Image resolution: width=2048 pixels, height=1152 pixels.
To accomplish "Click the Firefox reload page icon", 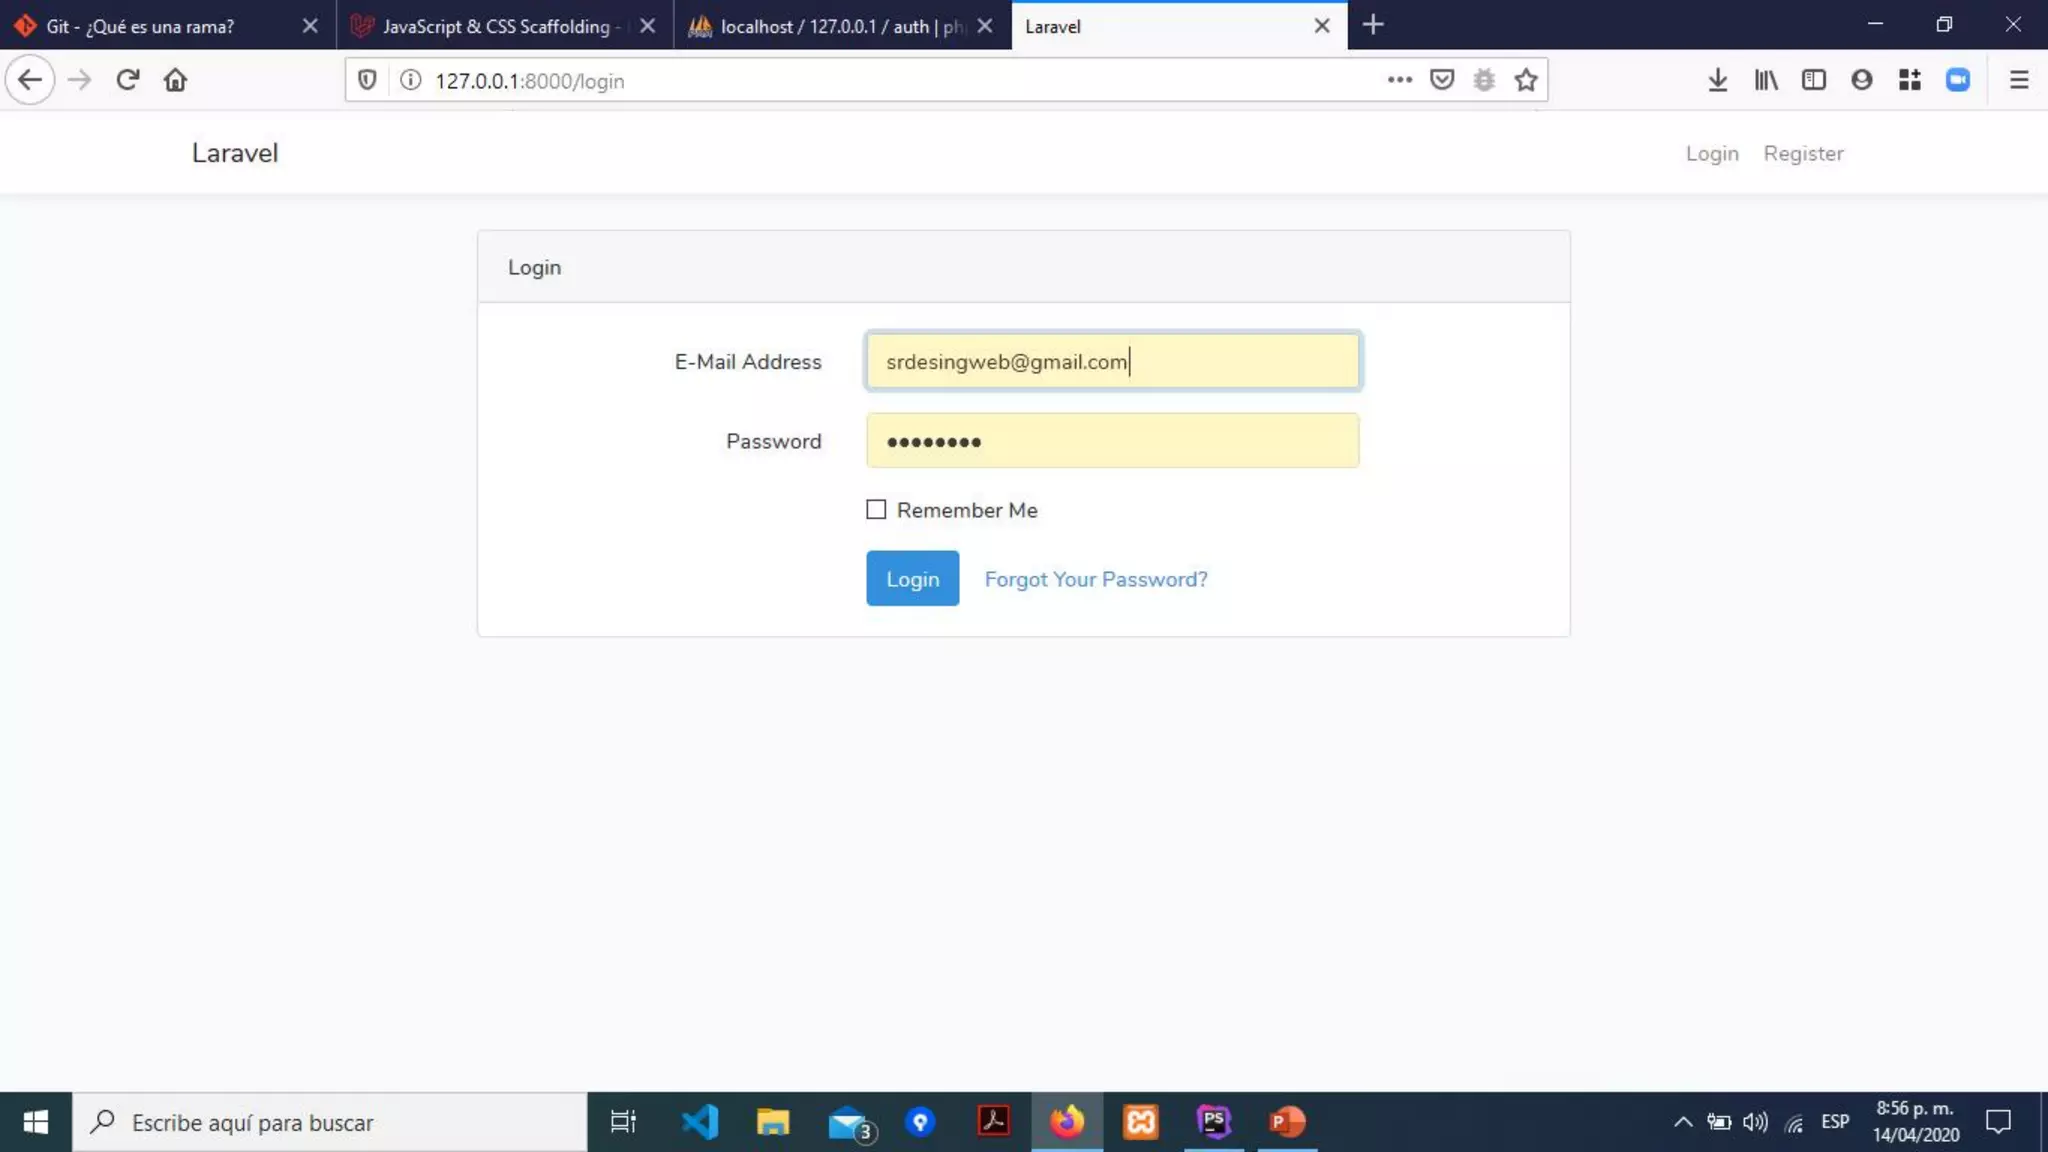I will click(x=127, y=80).
